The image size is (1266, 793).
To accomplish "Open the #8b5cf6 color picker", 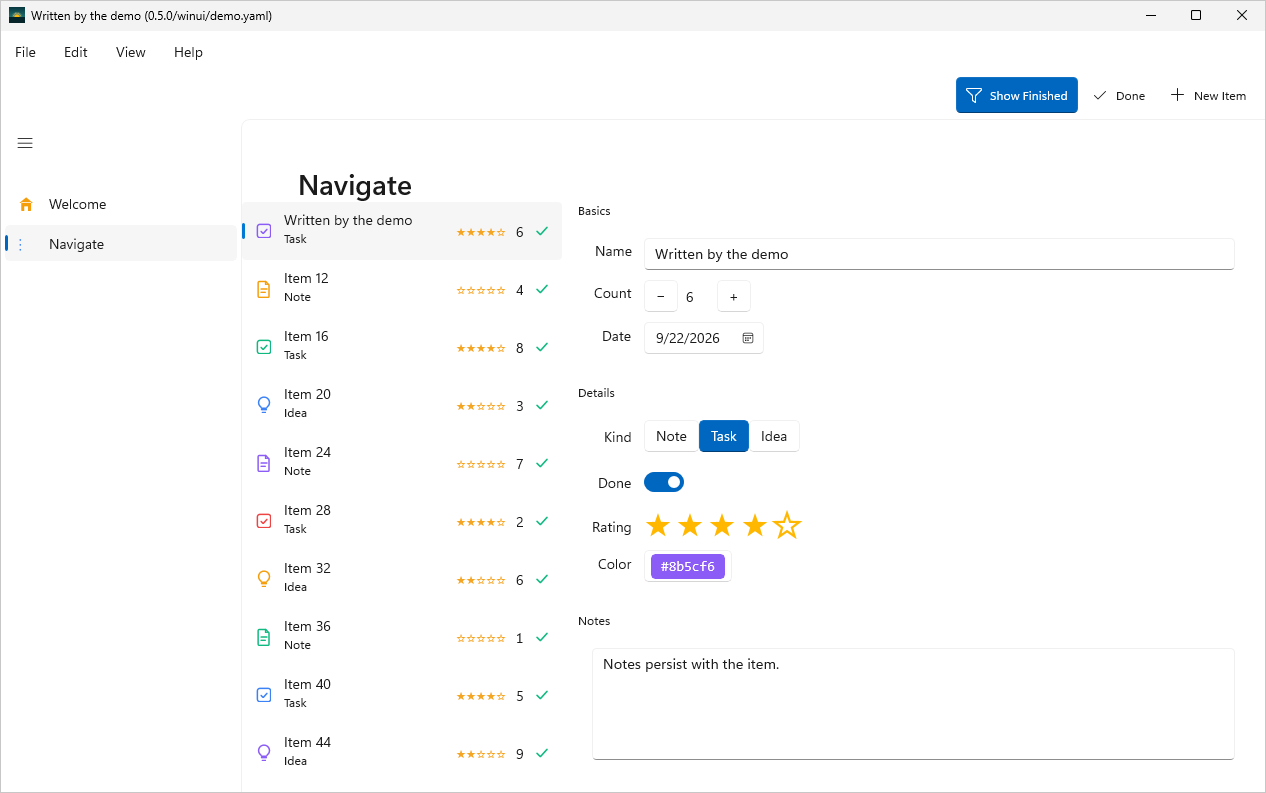I will [x=688, y=566].
